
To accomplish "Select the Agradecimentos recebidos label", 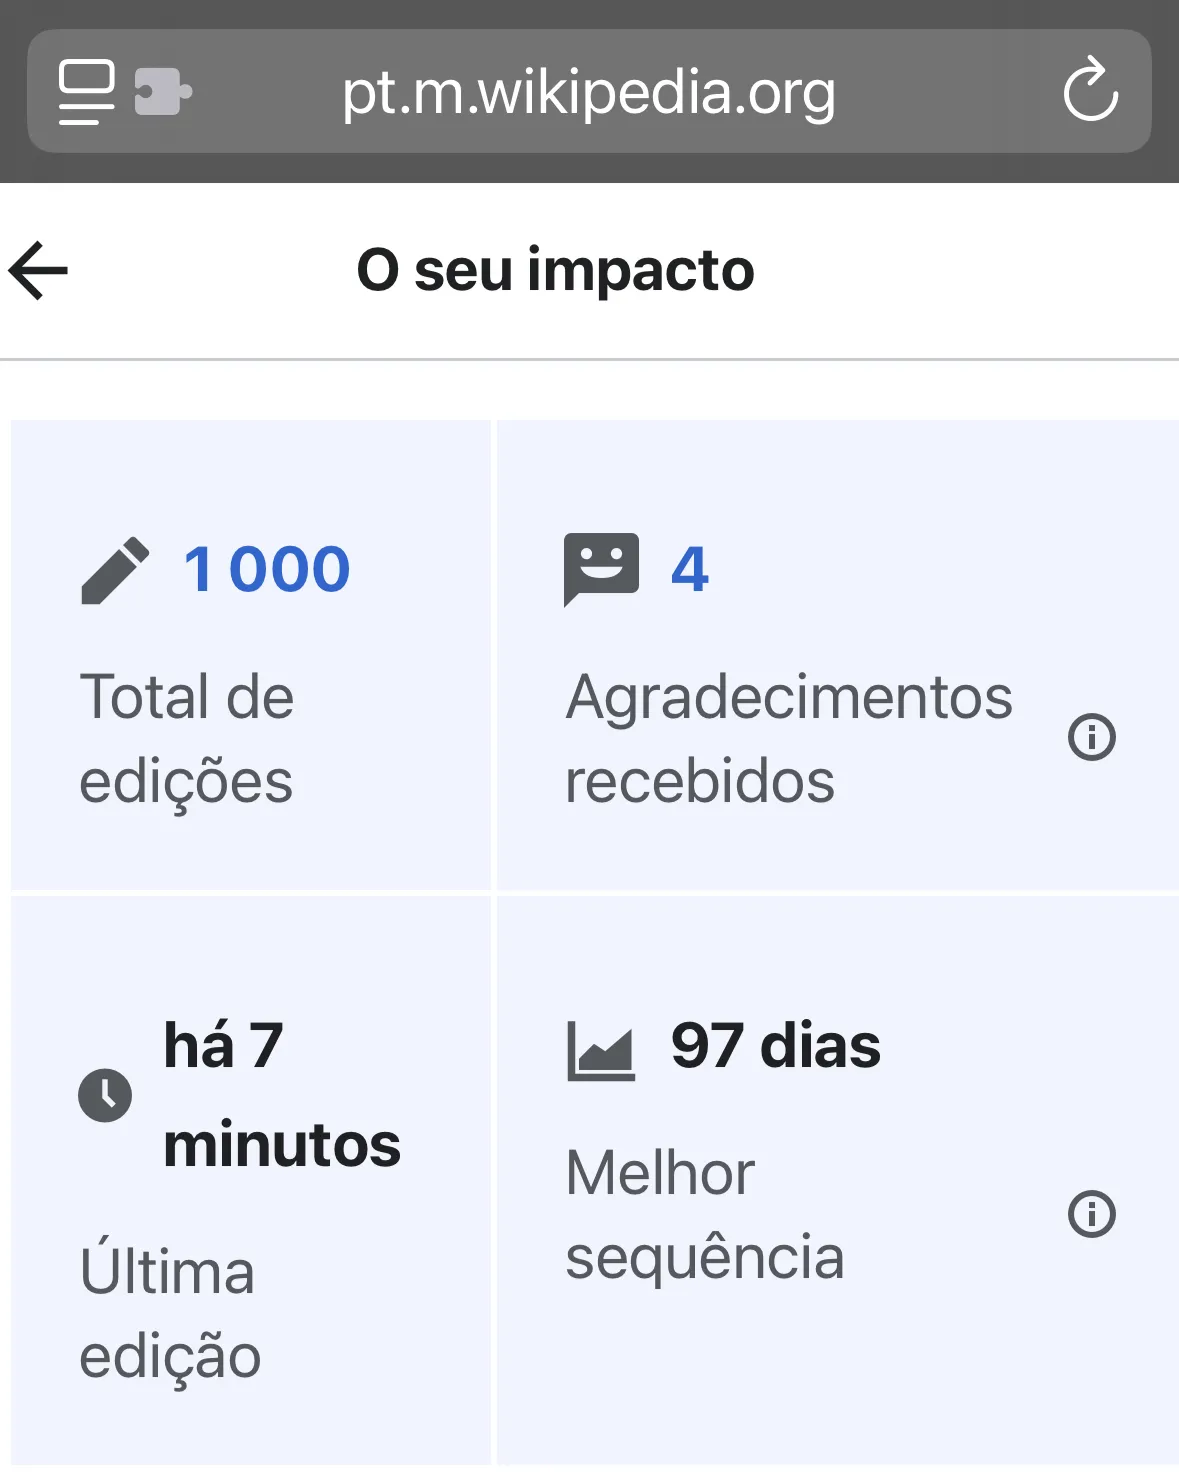I will click(789, 738).
